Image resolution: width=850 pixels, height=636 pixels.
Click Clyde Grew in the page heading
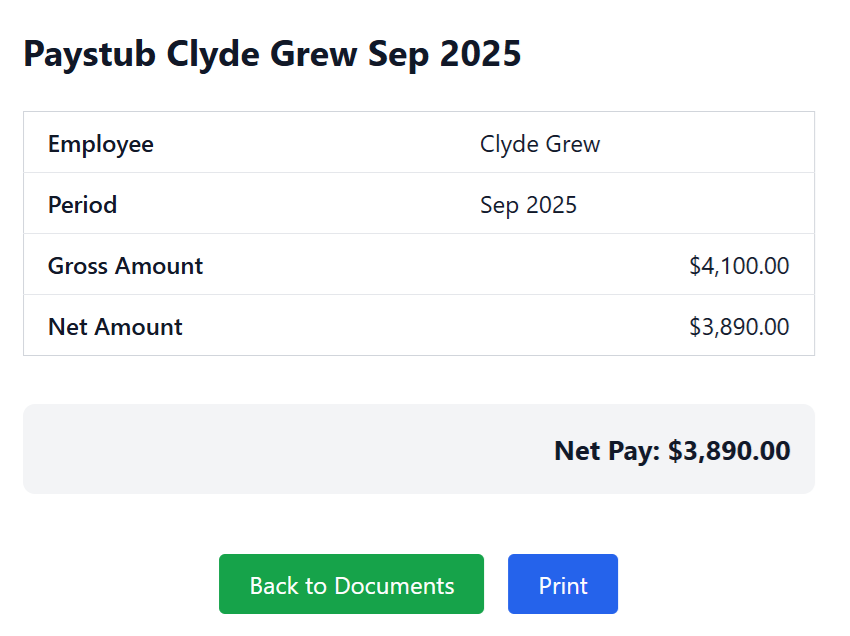pyautogui.click(x=262, y=54)
